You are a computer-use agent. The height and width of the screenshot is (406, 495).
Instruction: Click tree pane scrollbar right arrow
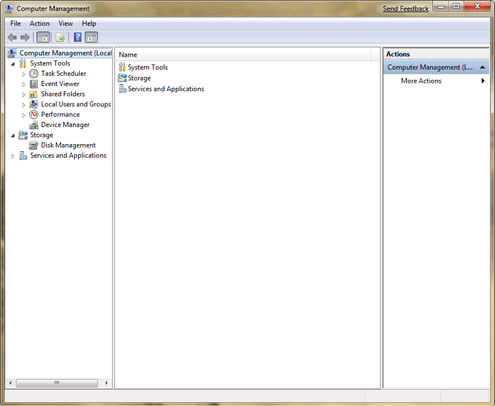(106, 383)
